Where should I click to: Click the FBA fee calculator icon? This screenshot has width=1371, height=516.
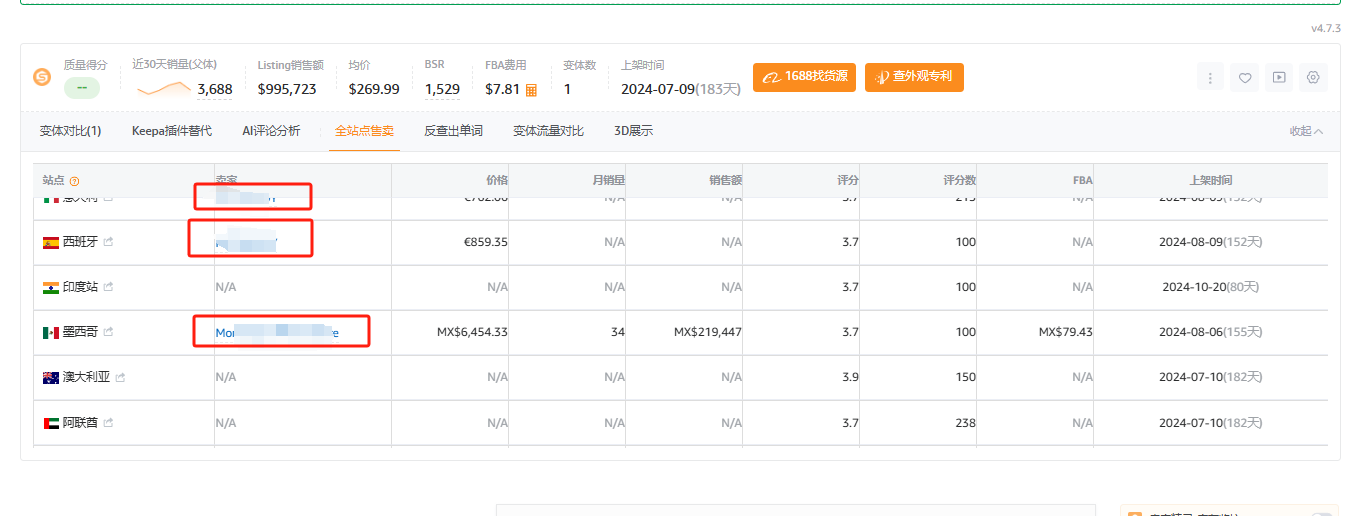point(531,90)
